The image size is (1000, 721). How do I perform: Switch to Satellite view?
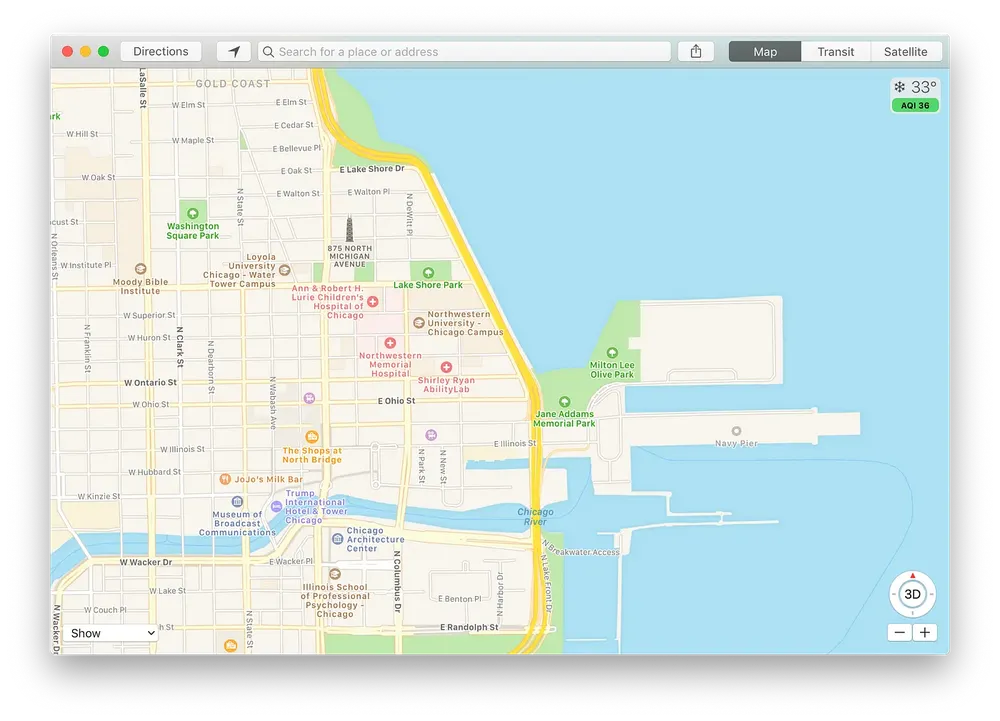click(905, 51)
